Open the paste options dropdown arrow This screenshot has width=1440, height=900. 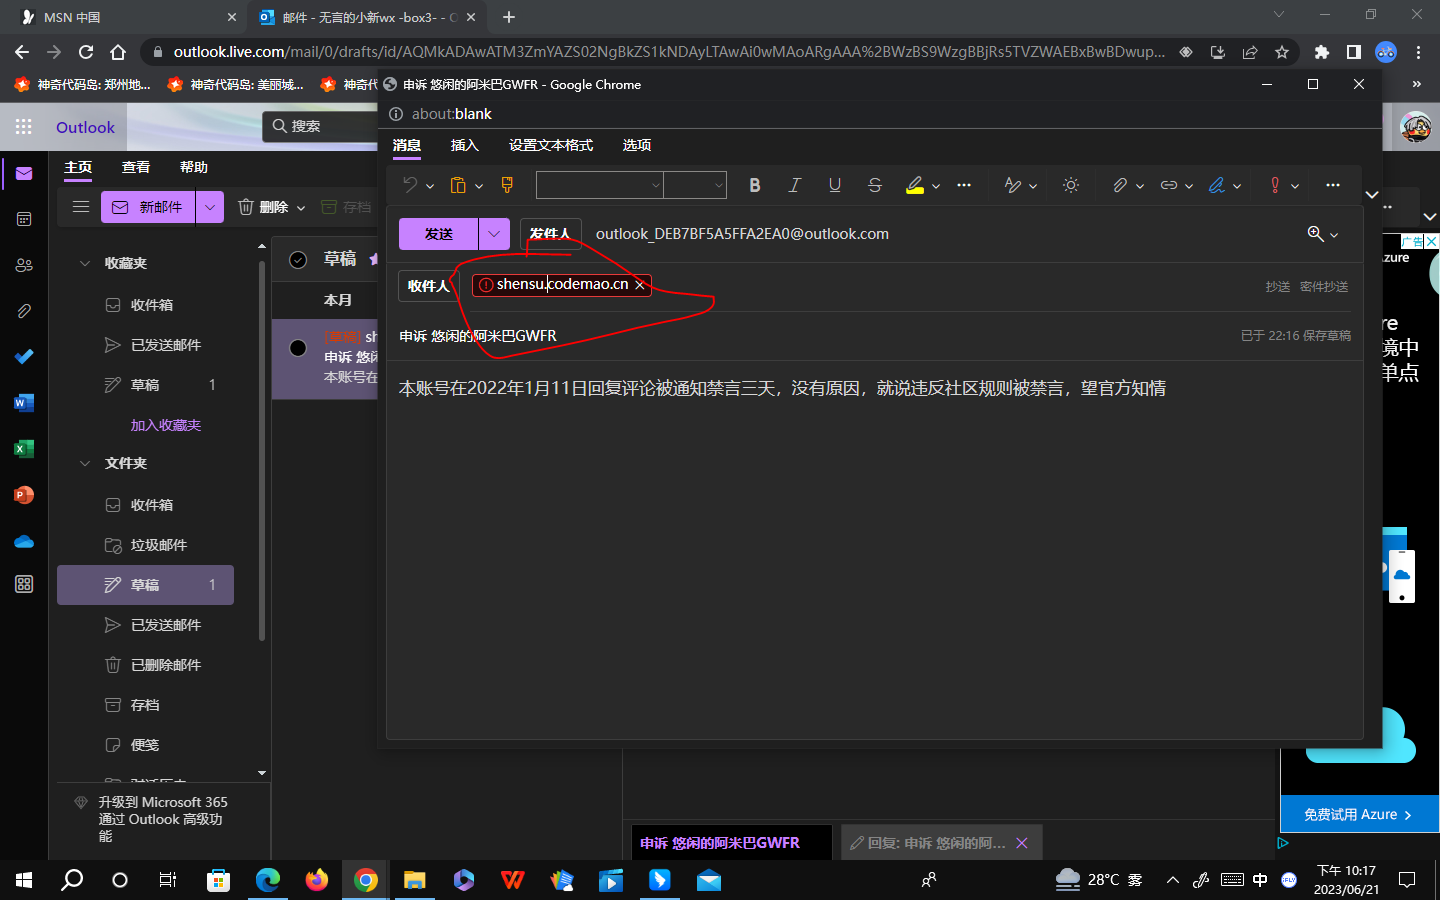tap(479, 186)
